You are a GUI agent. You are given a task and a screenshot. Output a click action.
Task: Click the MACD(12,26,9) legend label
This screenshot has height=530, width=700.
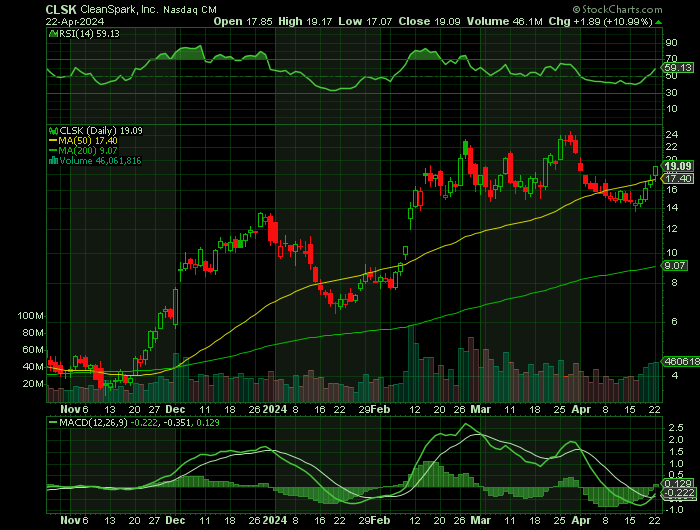tap(94, 422)
